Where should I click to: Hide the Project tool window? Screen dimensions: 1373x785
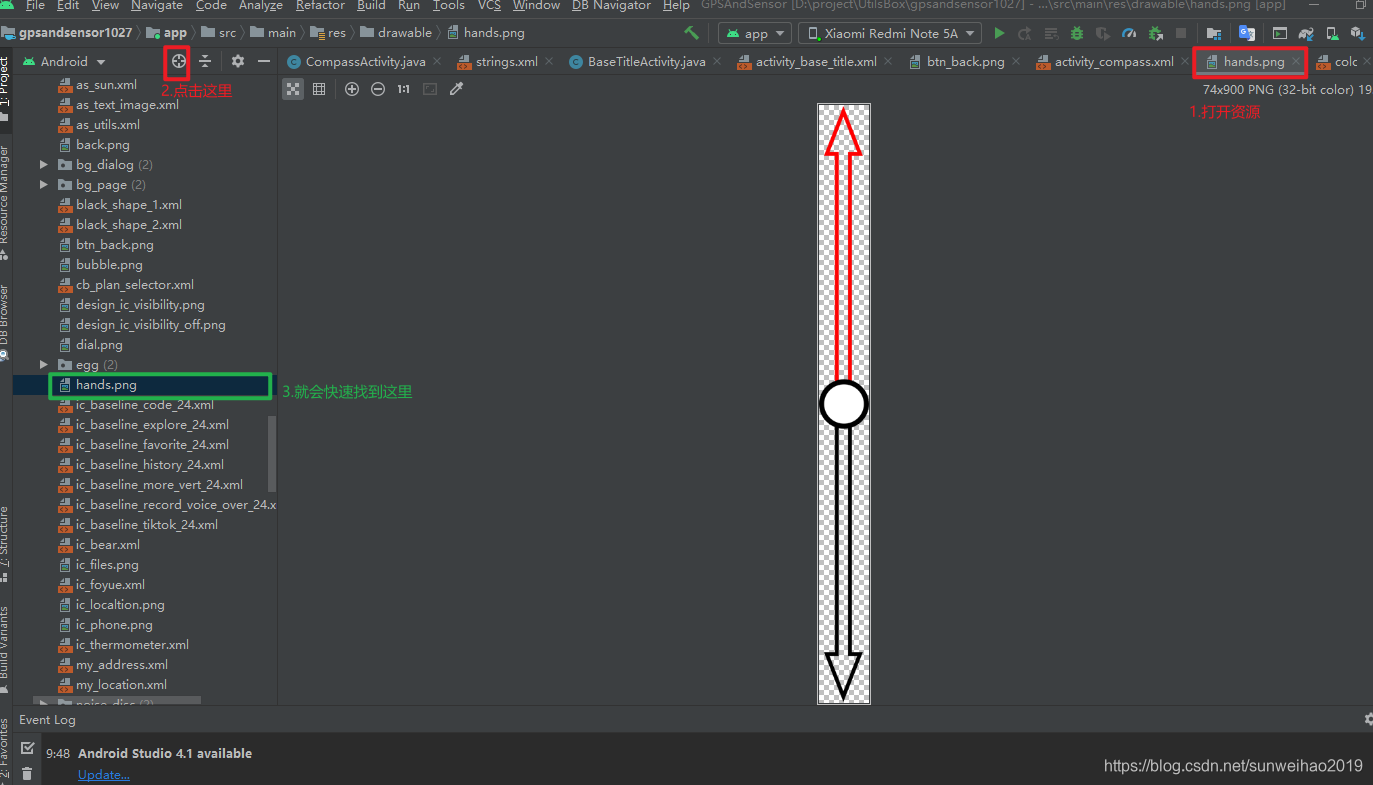click(264, 61)
